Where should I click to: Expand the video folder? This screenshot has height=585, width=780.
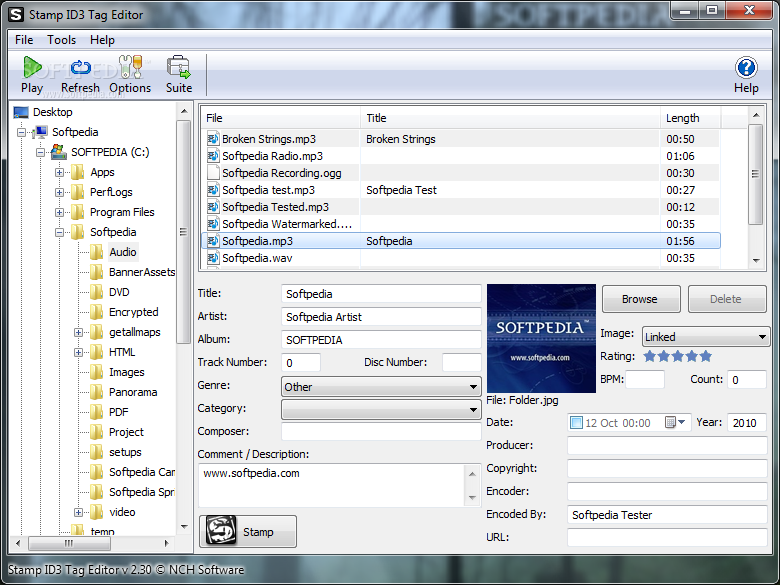point(78,512)
